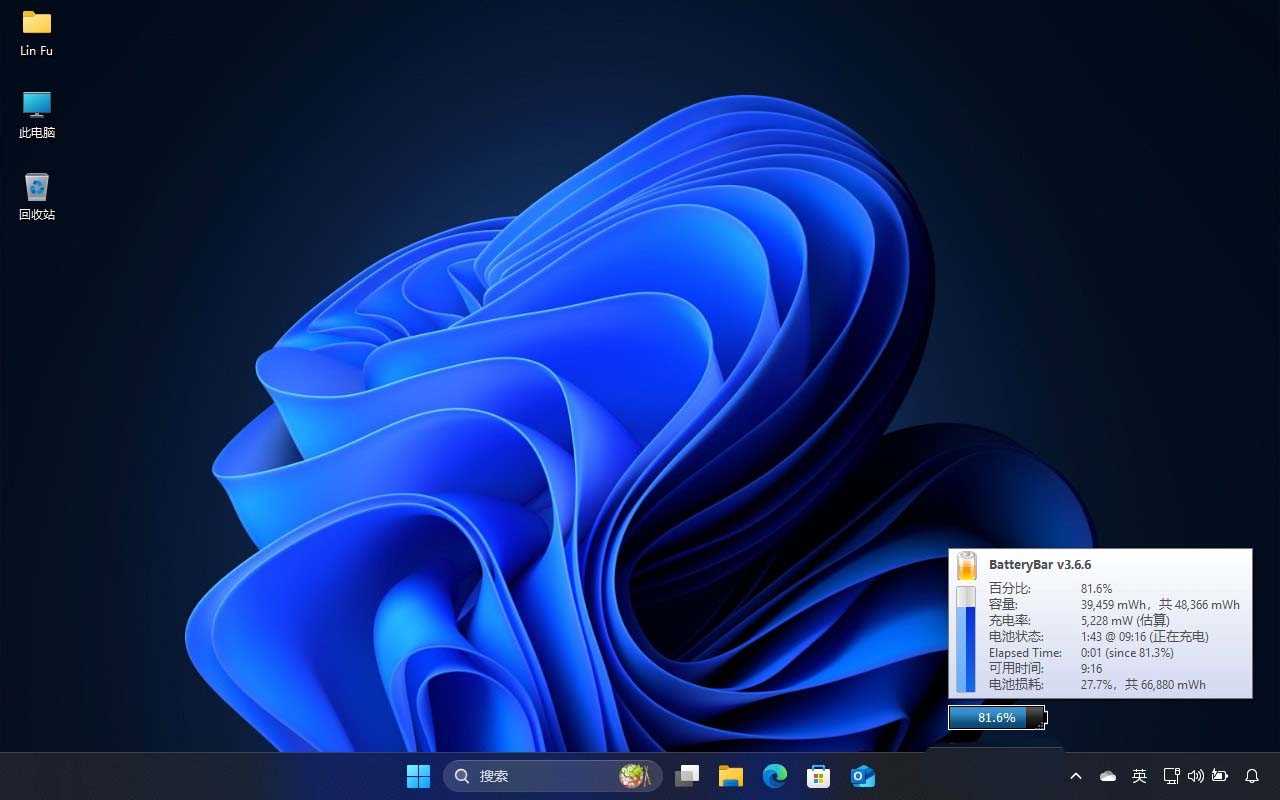Image resolution: width=1280 pixels, height=800 pixels.
Task: Click the weather widget icon in the search bar
Action: pyautogui.click(x=634, y=775)
